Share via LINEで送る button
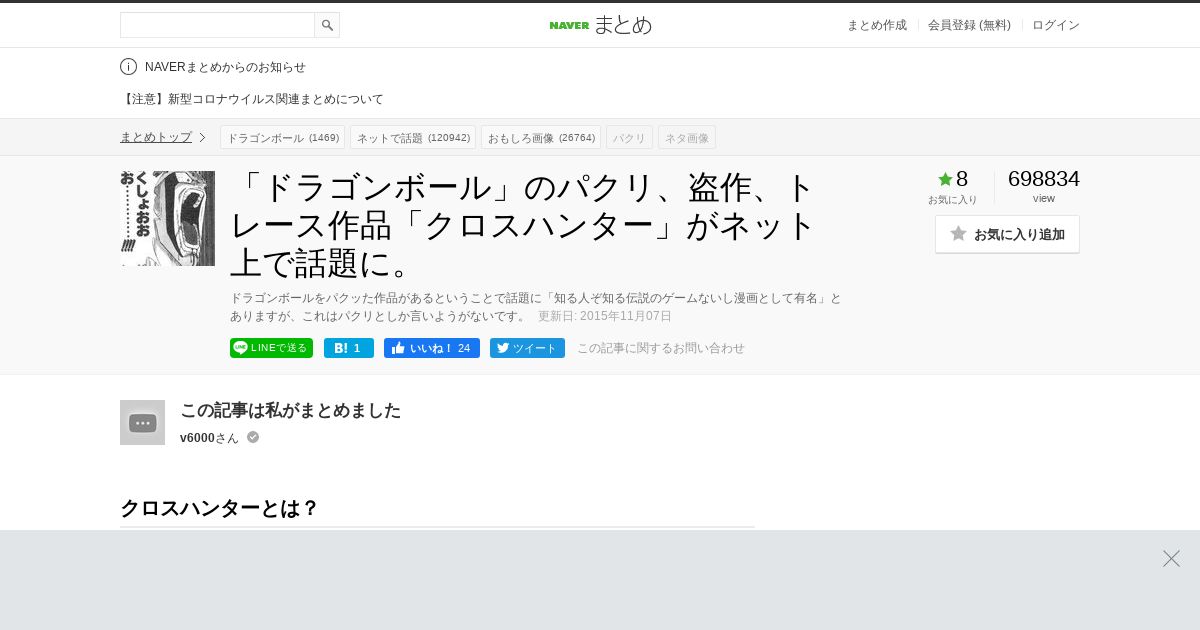 [x=271, y=348]
